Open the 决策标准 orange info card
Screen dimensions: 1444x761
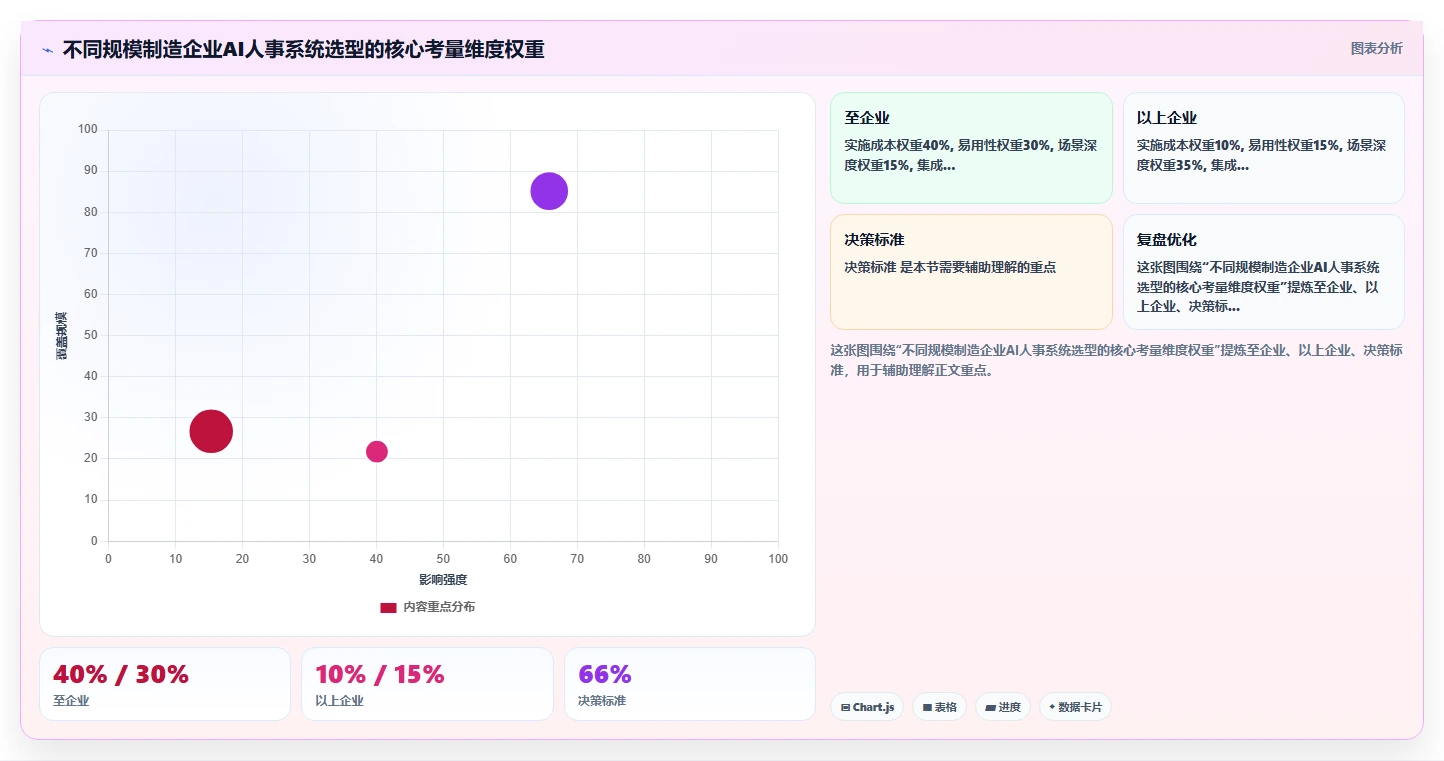tap(971, 272)
